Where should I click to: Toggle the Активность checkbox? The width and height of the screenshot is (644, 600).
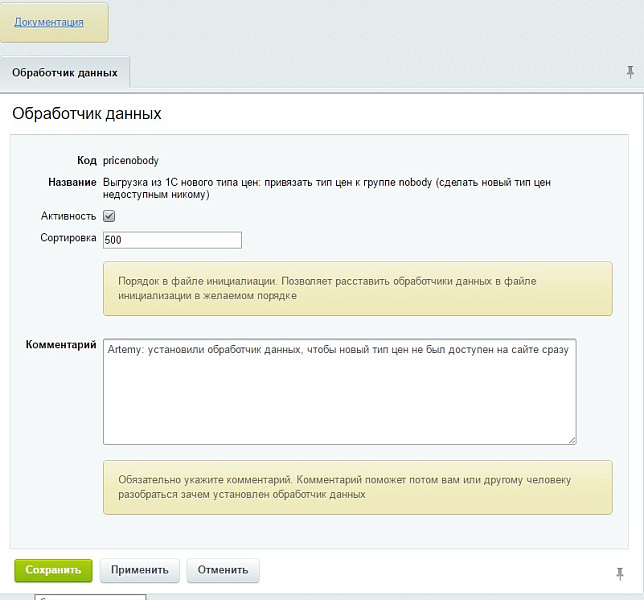click(110, 216)
